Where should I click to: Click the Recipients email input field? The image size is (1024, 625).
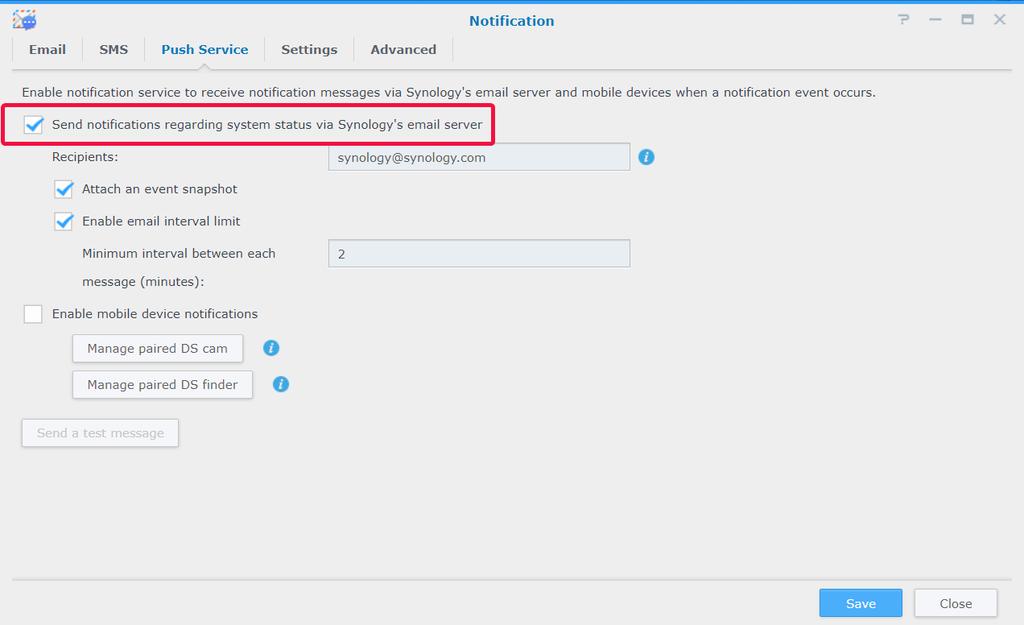pyautogui.click(x=479, y=157)
